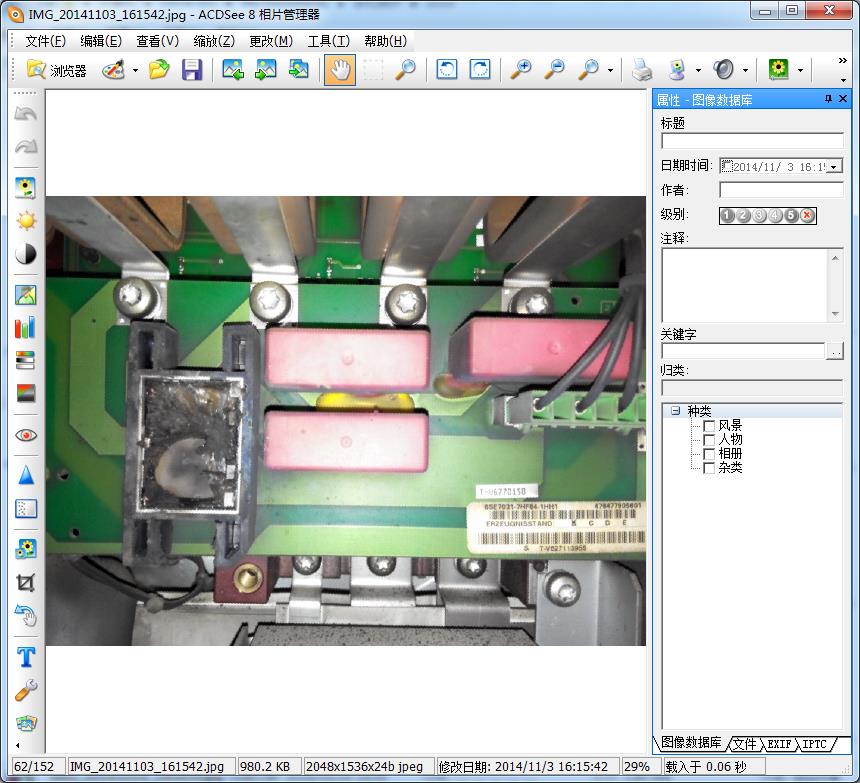Screen dimensions: 860x783
Task: Click the 关键字 input field
Action: [x=743, y=351]
